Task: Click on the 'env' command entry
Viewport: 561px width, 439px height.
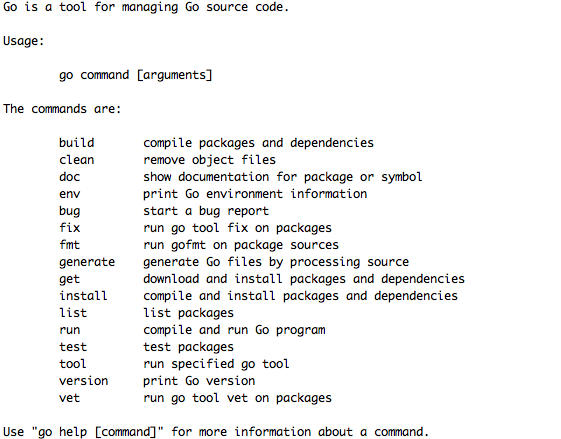Action: pyautogui.click(x=69, y=194)
